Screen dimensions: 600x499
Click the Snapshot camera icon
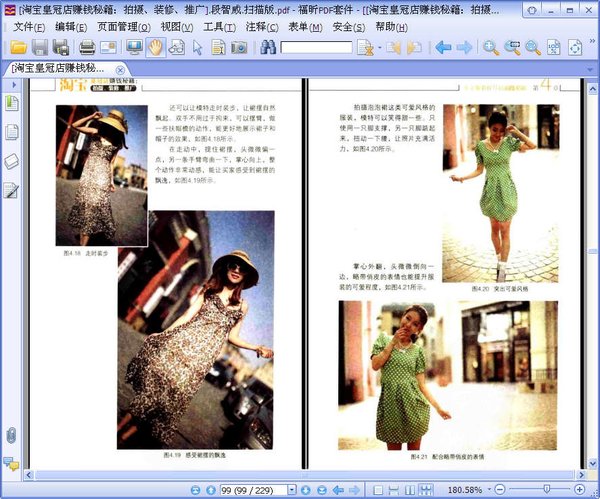tap(239, 47)
